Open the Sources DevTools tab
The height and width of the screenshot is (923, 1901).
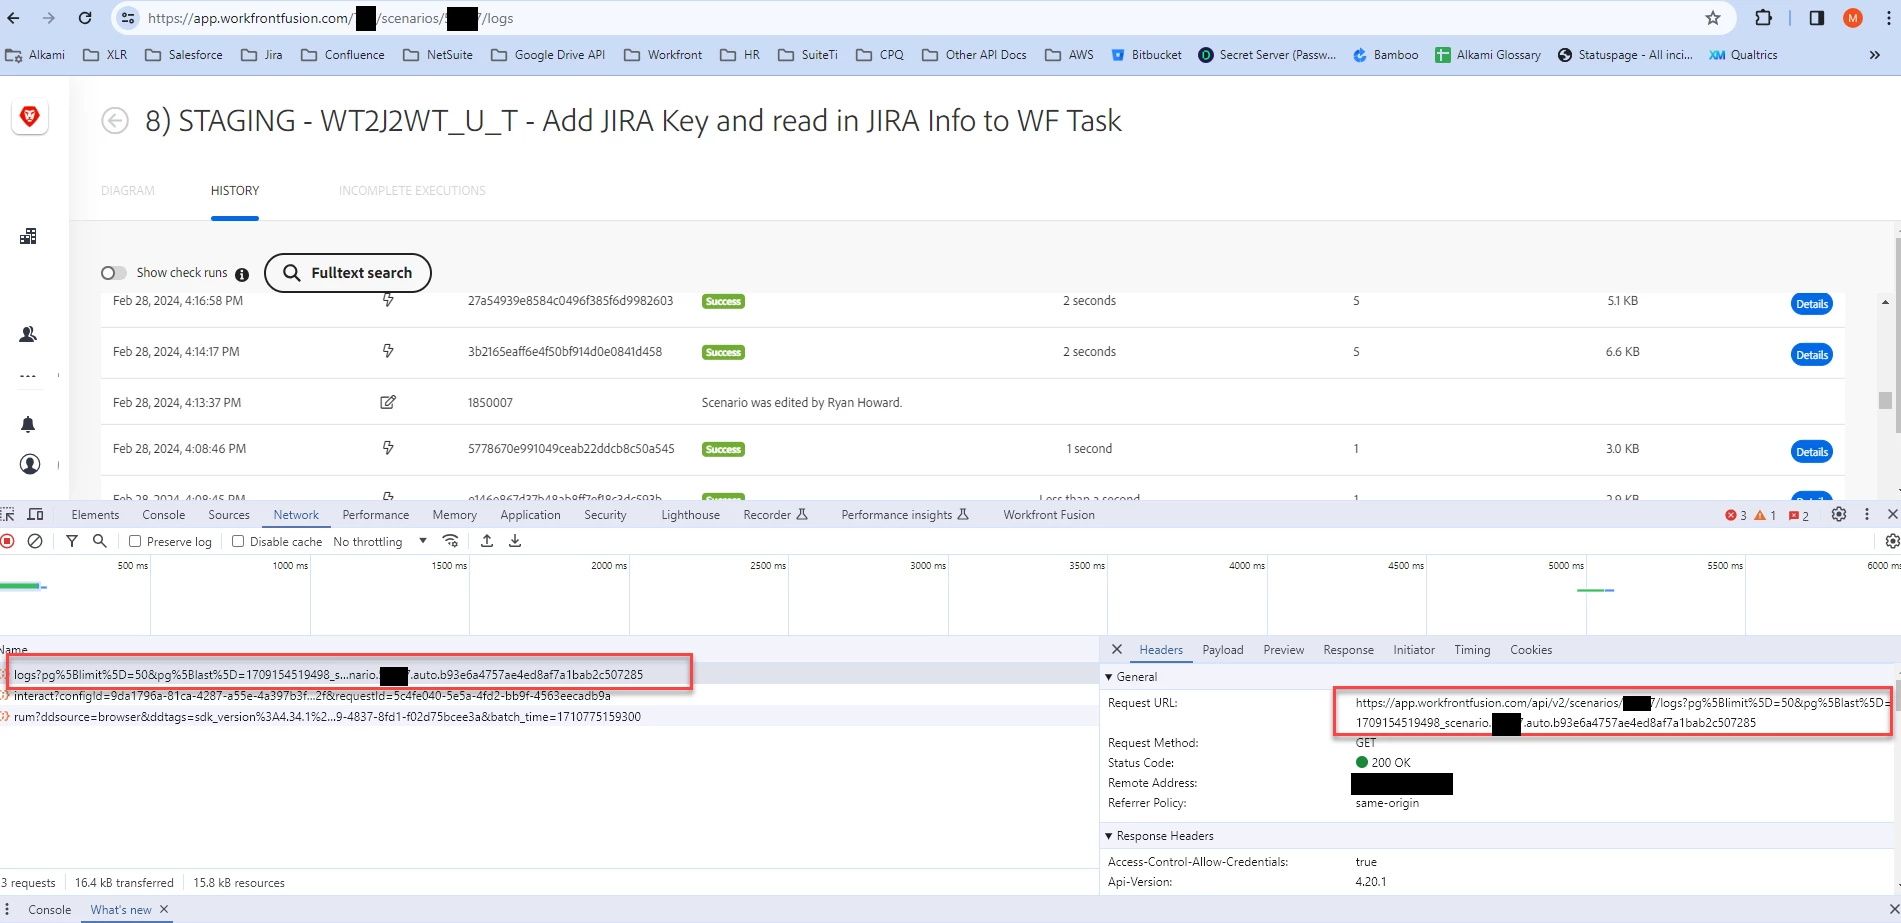tap(229, 515)
